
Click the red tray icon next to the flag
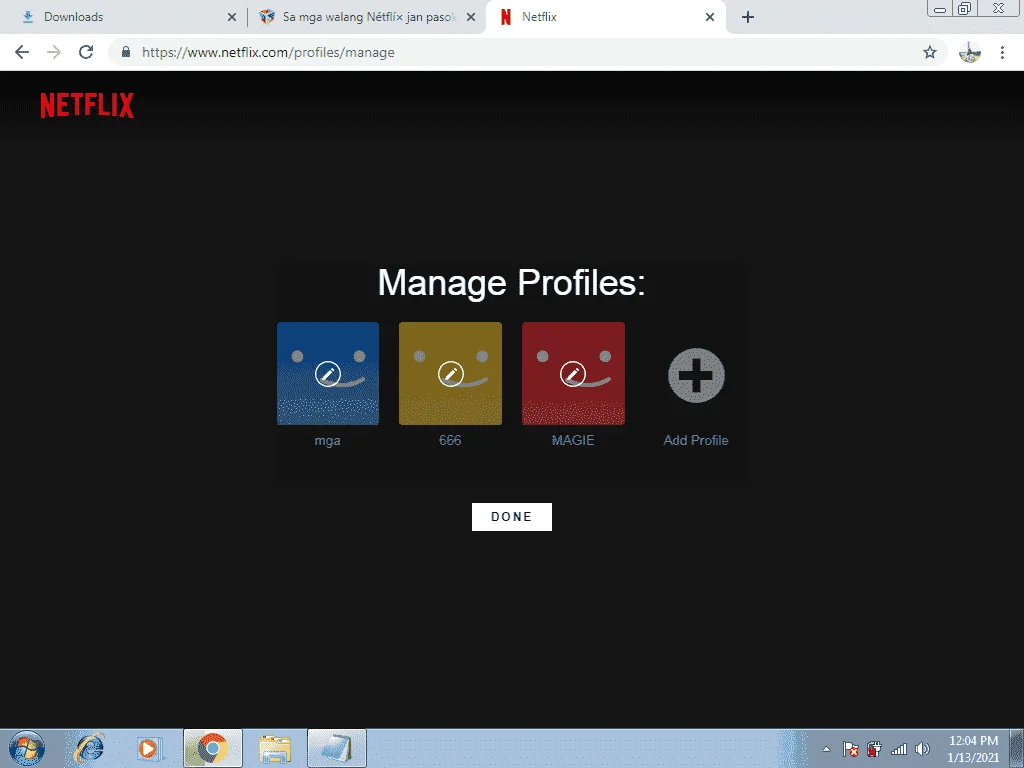tap(874, 749)
